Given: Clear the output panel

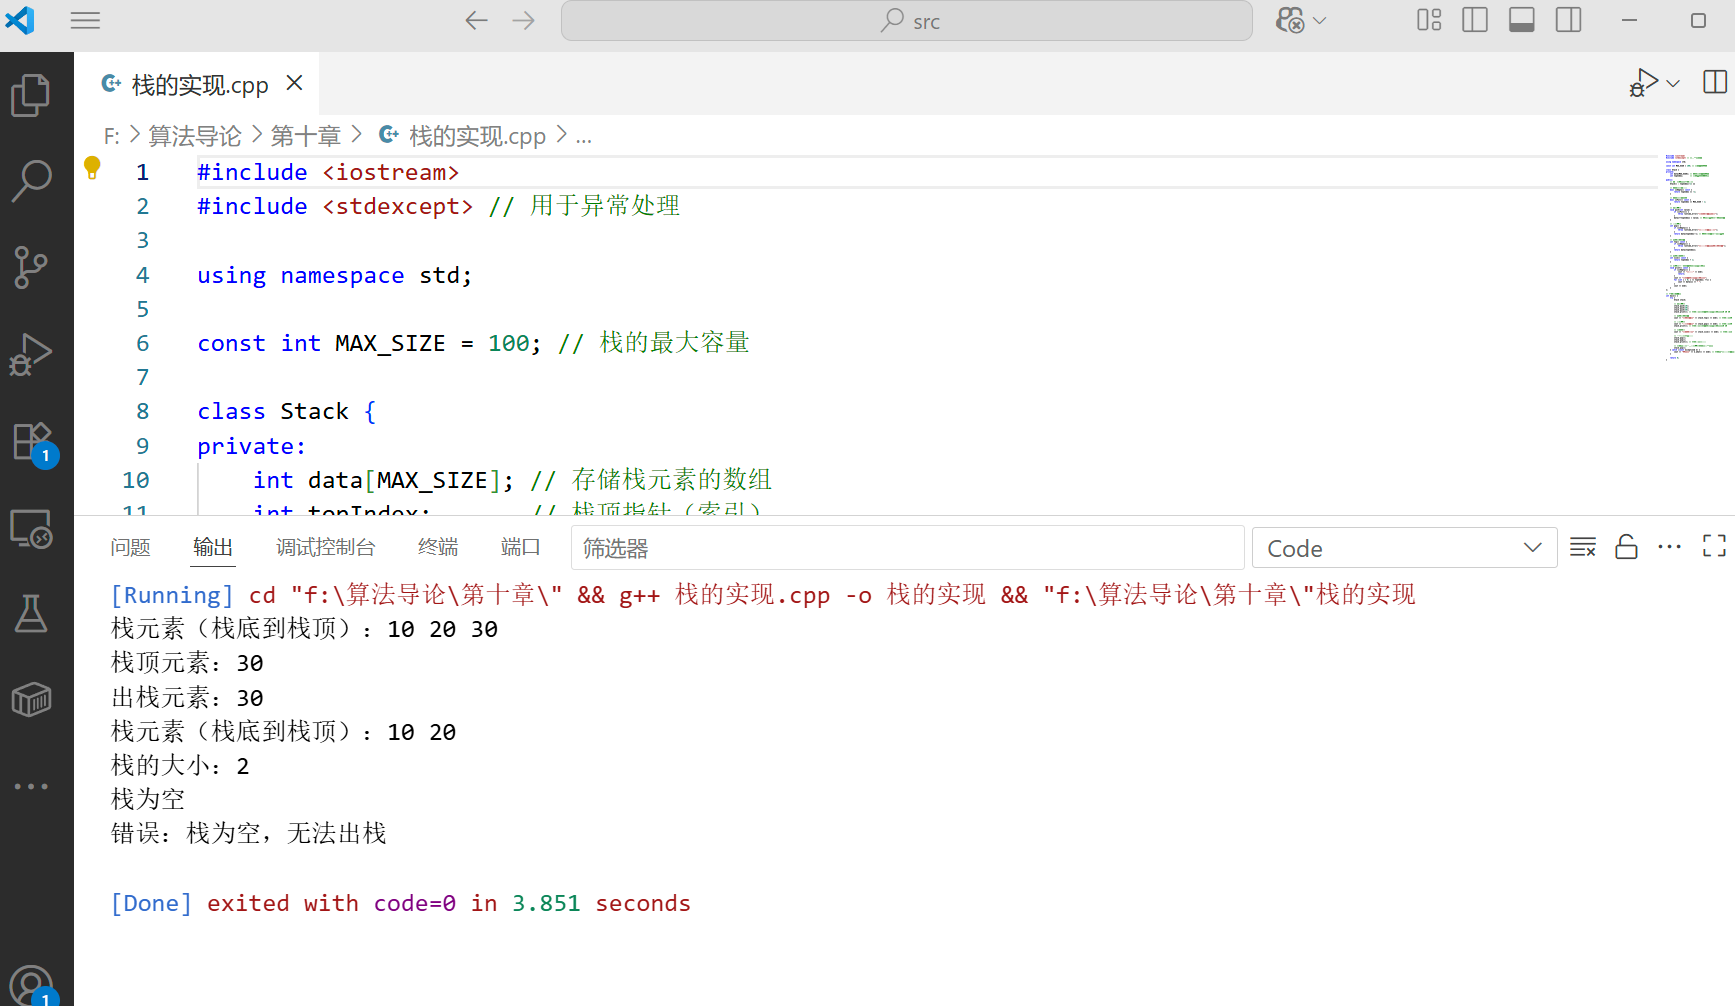Looking at the screenshot, I should (x=1583, y=547).
